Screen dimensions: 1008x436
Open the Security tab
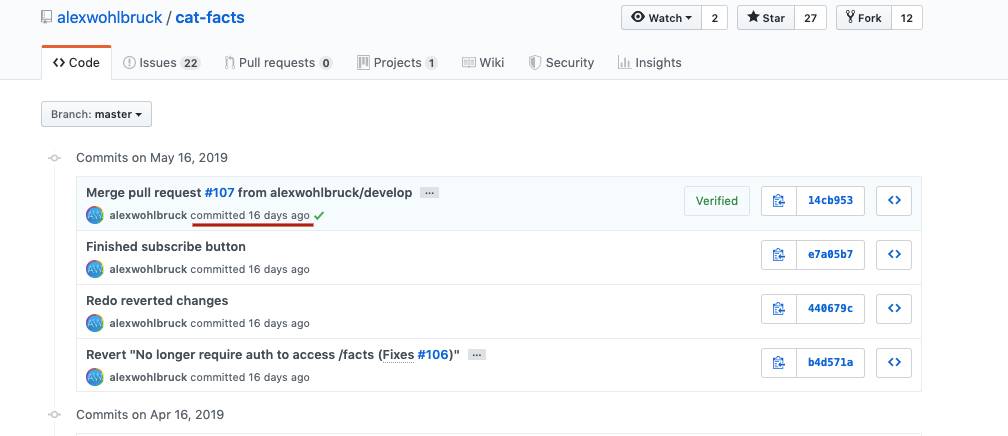561,62
